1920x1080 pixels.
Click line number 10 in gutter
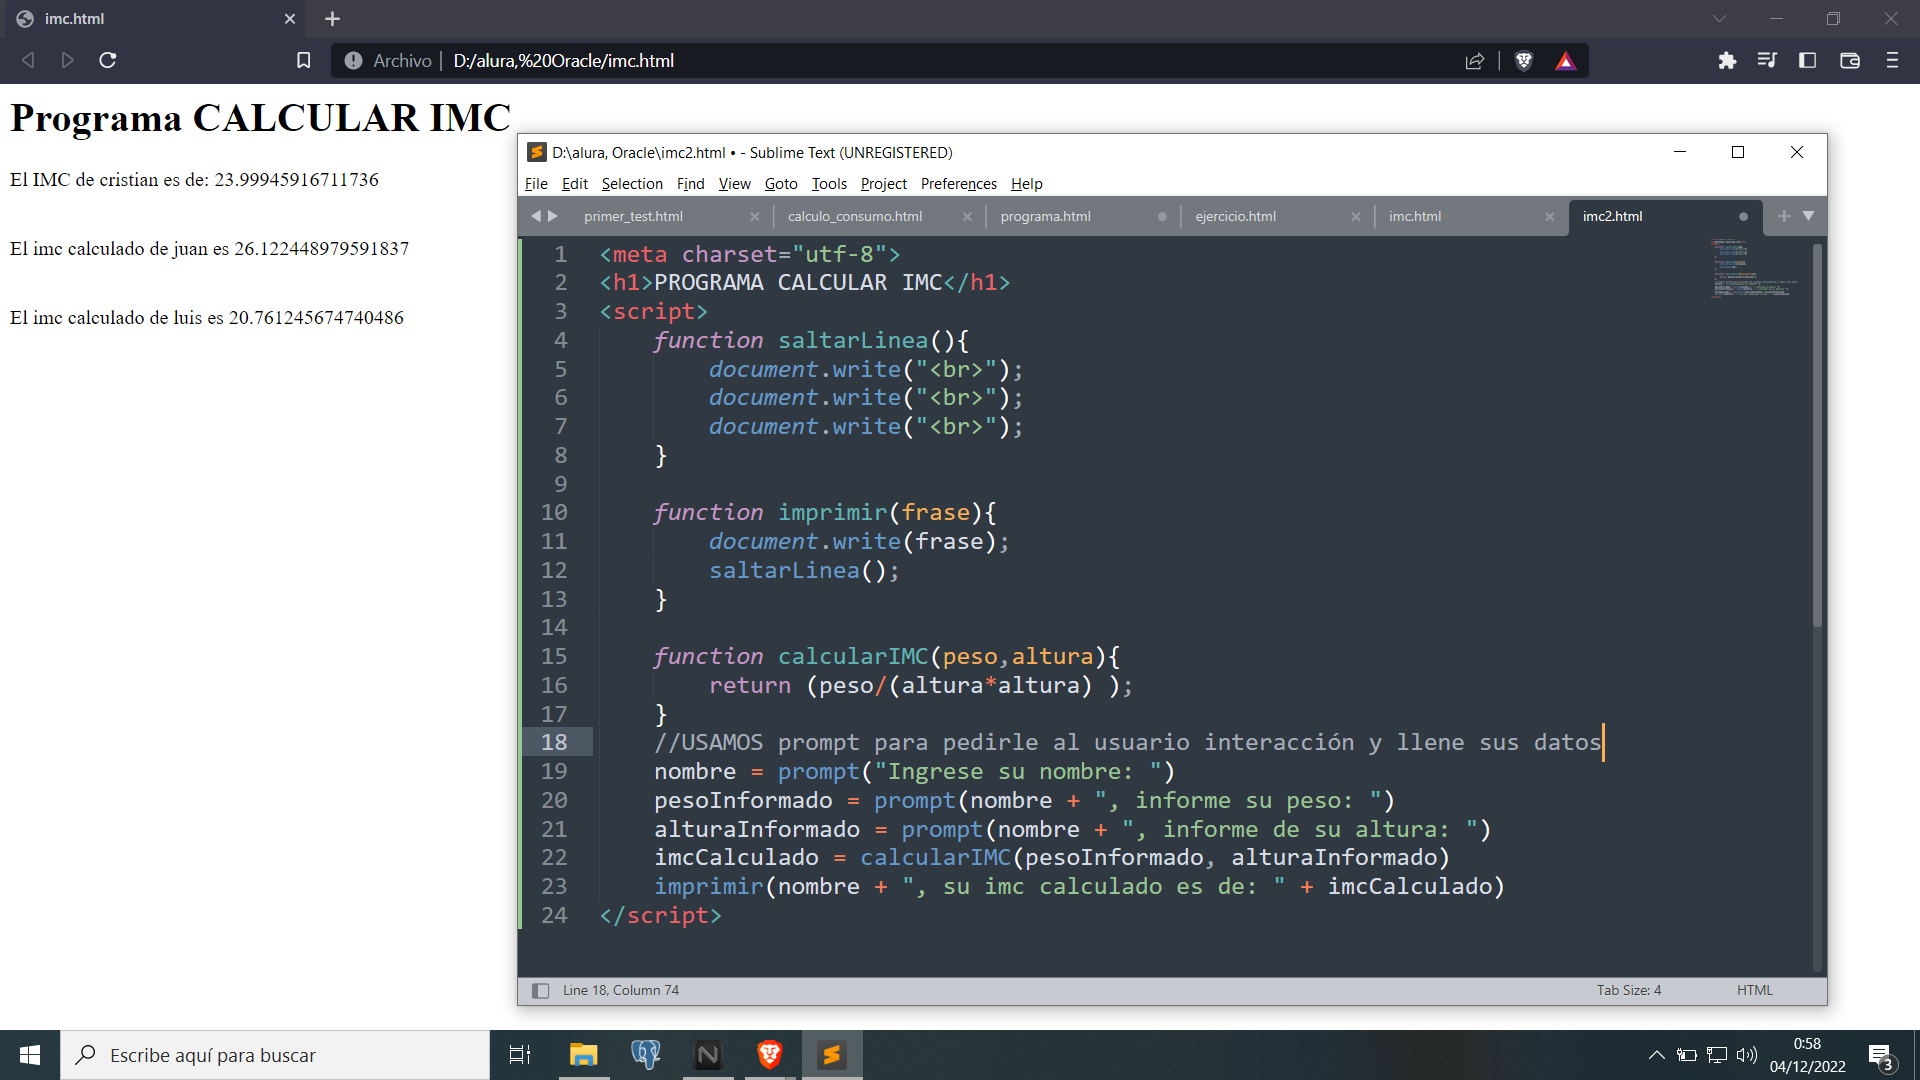tap(554, 513)
